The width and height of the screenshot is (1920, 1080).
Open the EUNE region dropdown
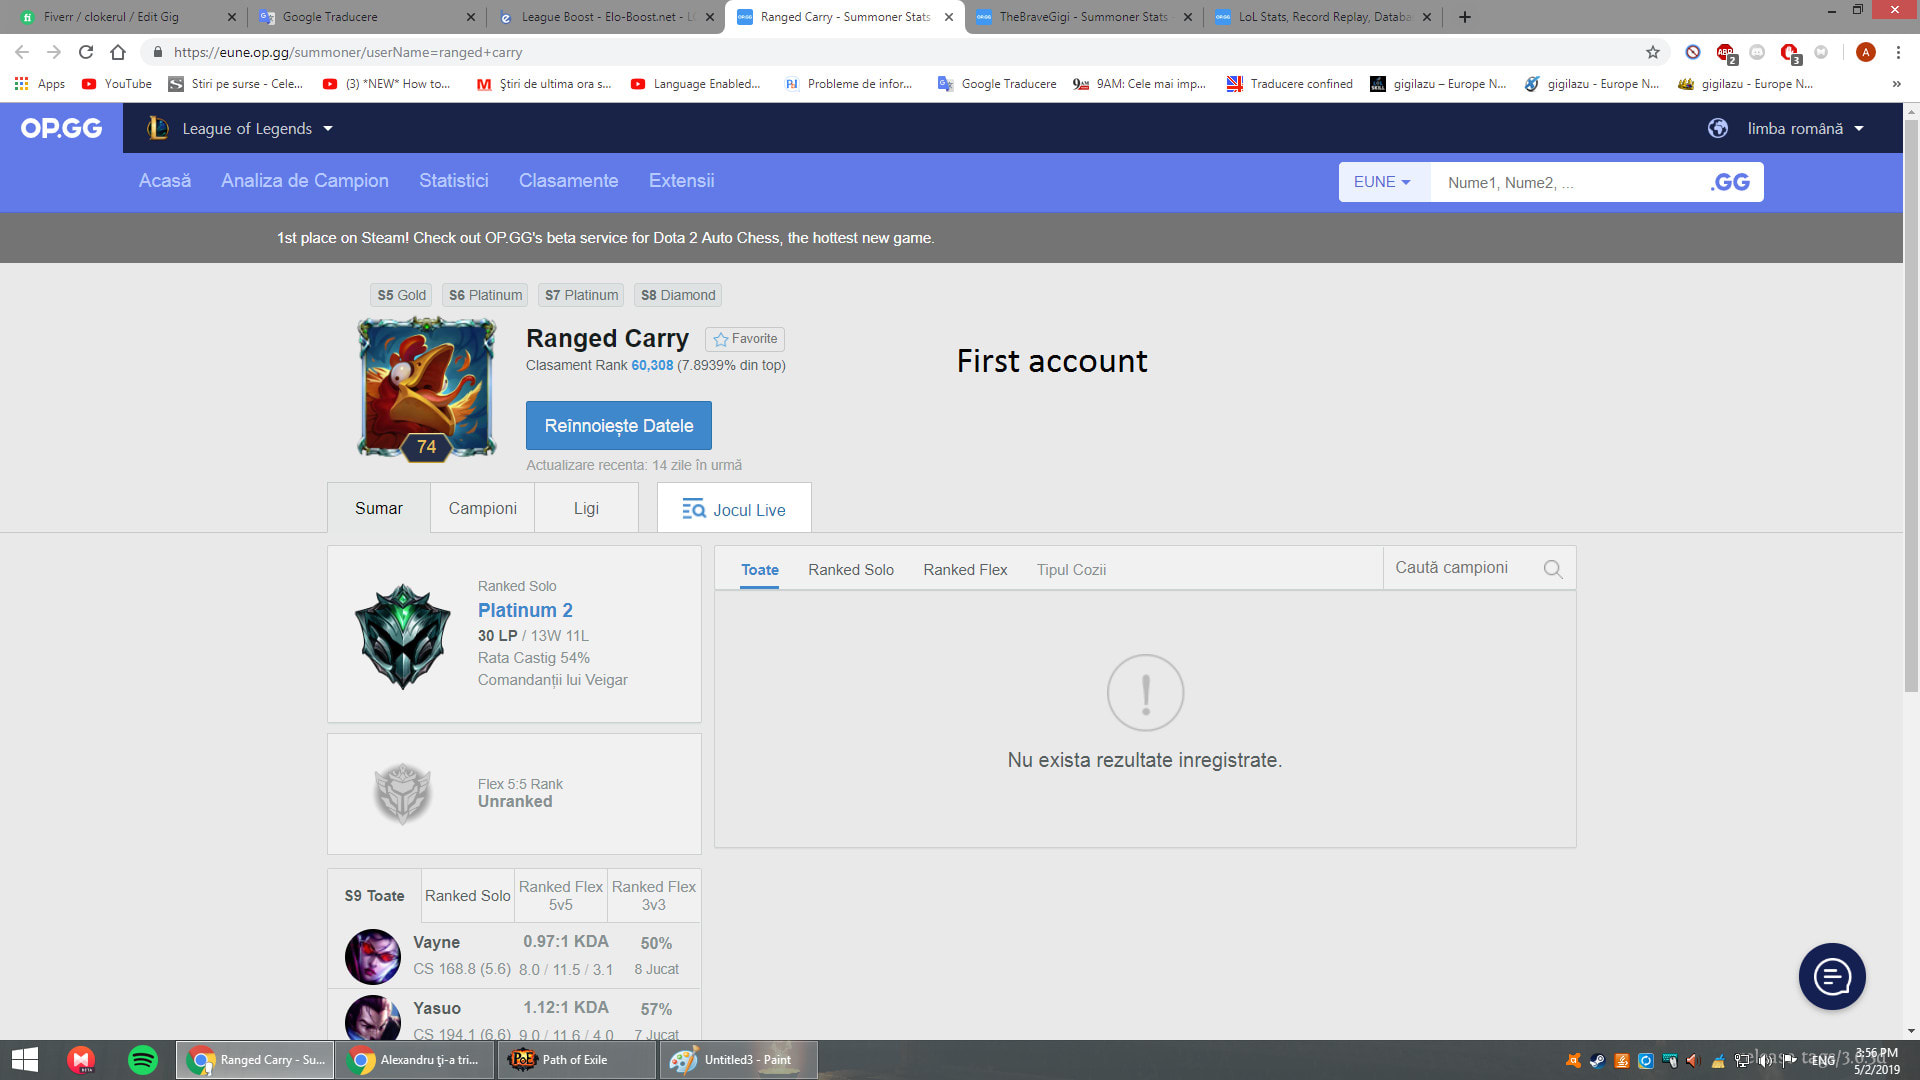pos(1383,182)
